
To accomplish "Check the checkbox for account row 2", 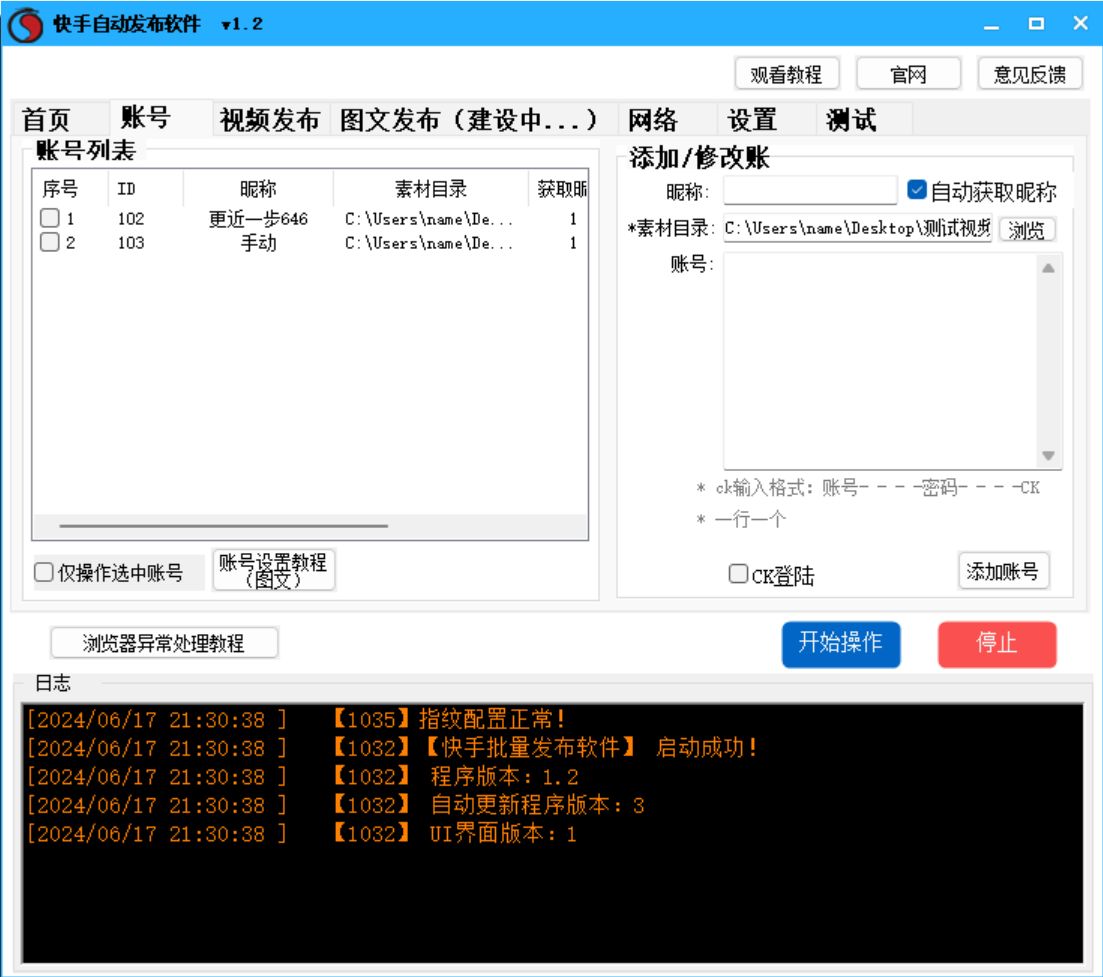I will coord(50,242).
